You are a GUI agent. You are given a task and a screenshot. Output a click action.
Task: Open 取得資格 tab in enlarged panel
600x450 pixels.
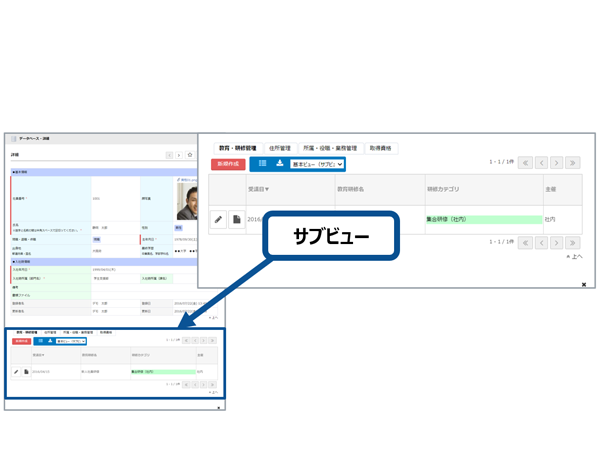click(380, 148)
